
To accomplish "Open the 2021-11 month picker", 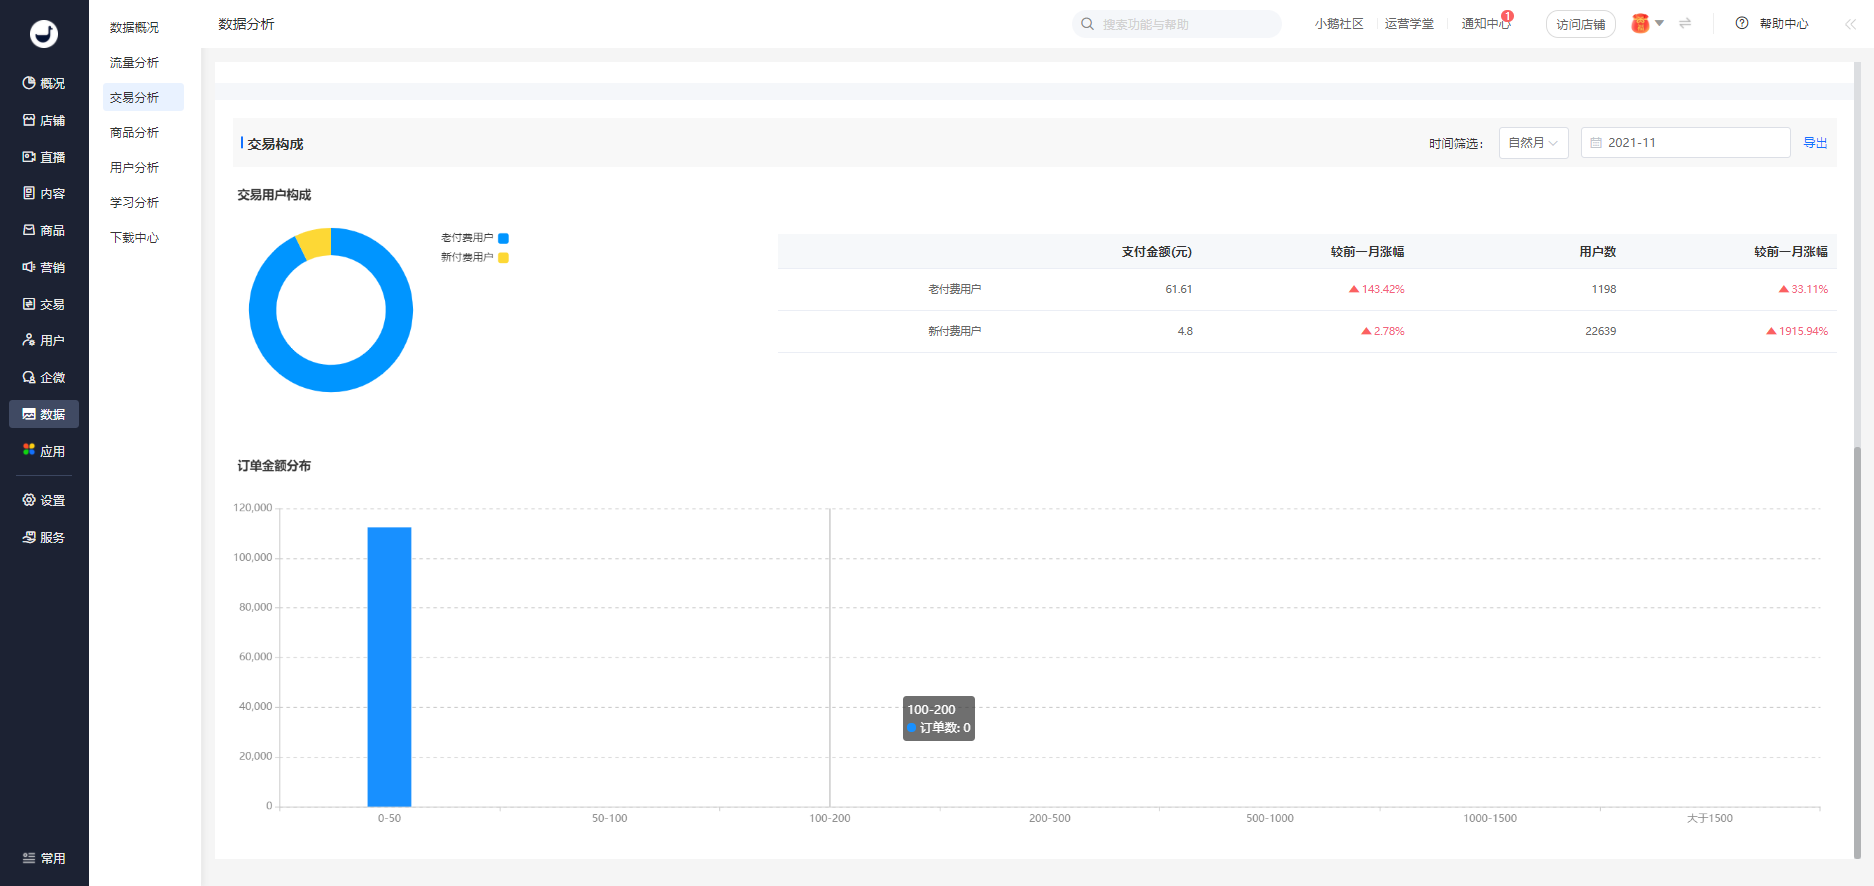I will (x=1685, y=143).
